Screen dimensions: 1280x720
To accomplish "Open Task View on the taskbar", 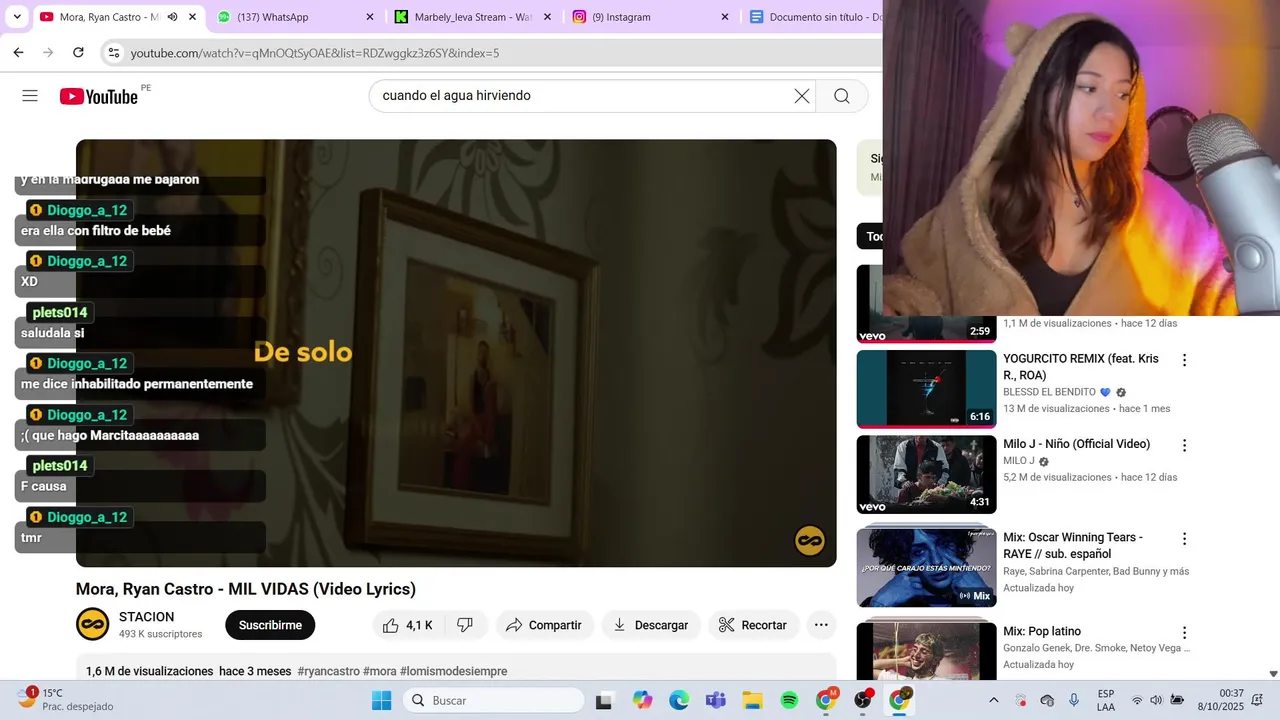I will point(603,700).
